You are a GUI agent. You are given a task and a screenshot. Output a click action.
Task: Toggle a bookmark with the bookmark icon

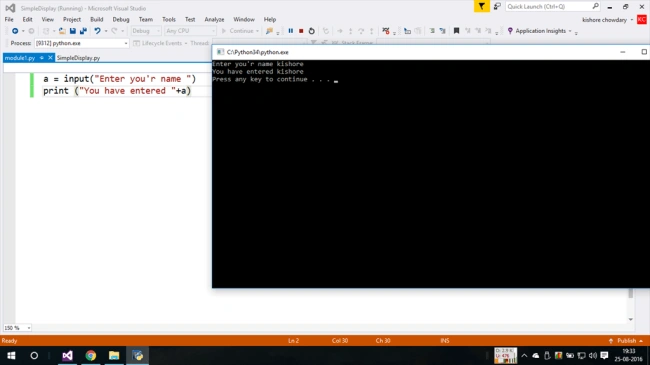click(456, 31)
